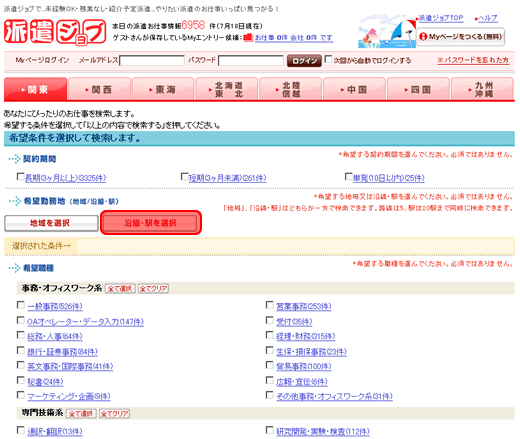Image resolution: width=520 pixels, height=439 pixels.
Task: Focus the パスワード input field
Action: 251,60
